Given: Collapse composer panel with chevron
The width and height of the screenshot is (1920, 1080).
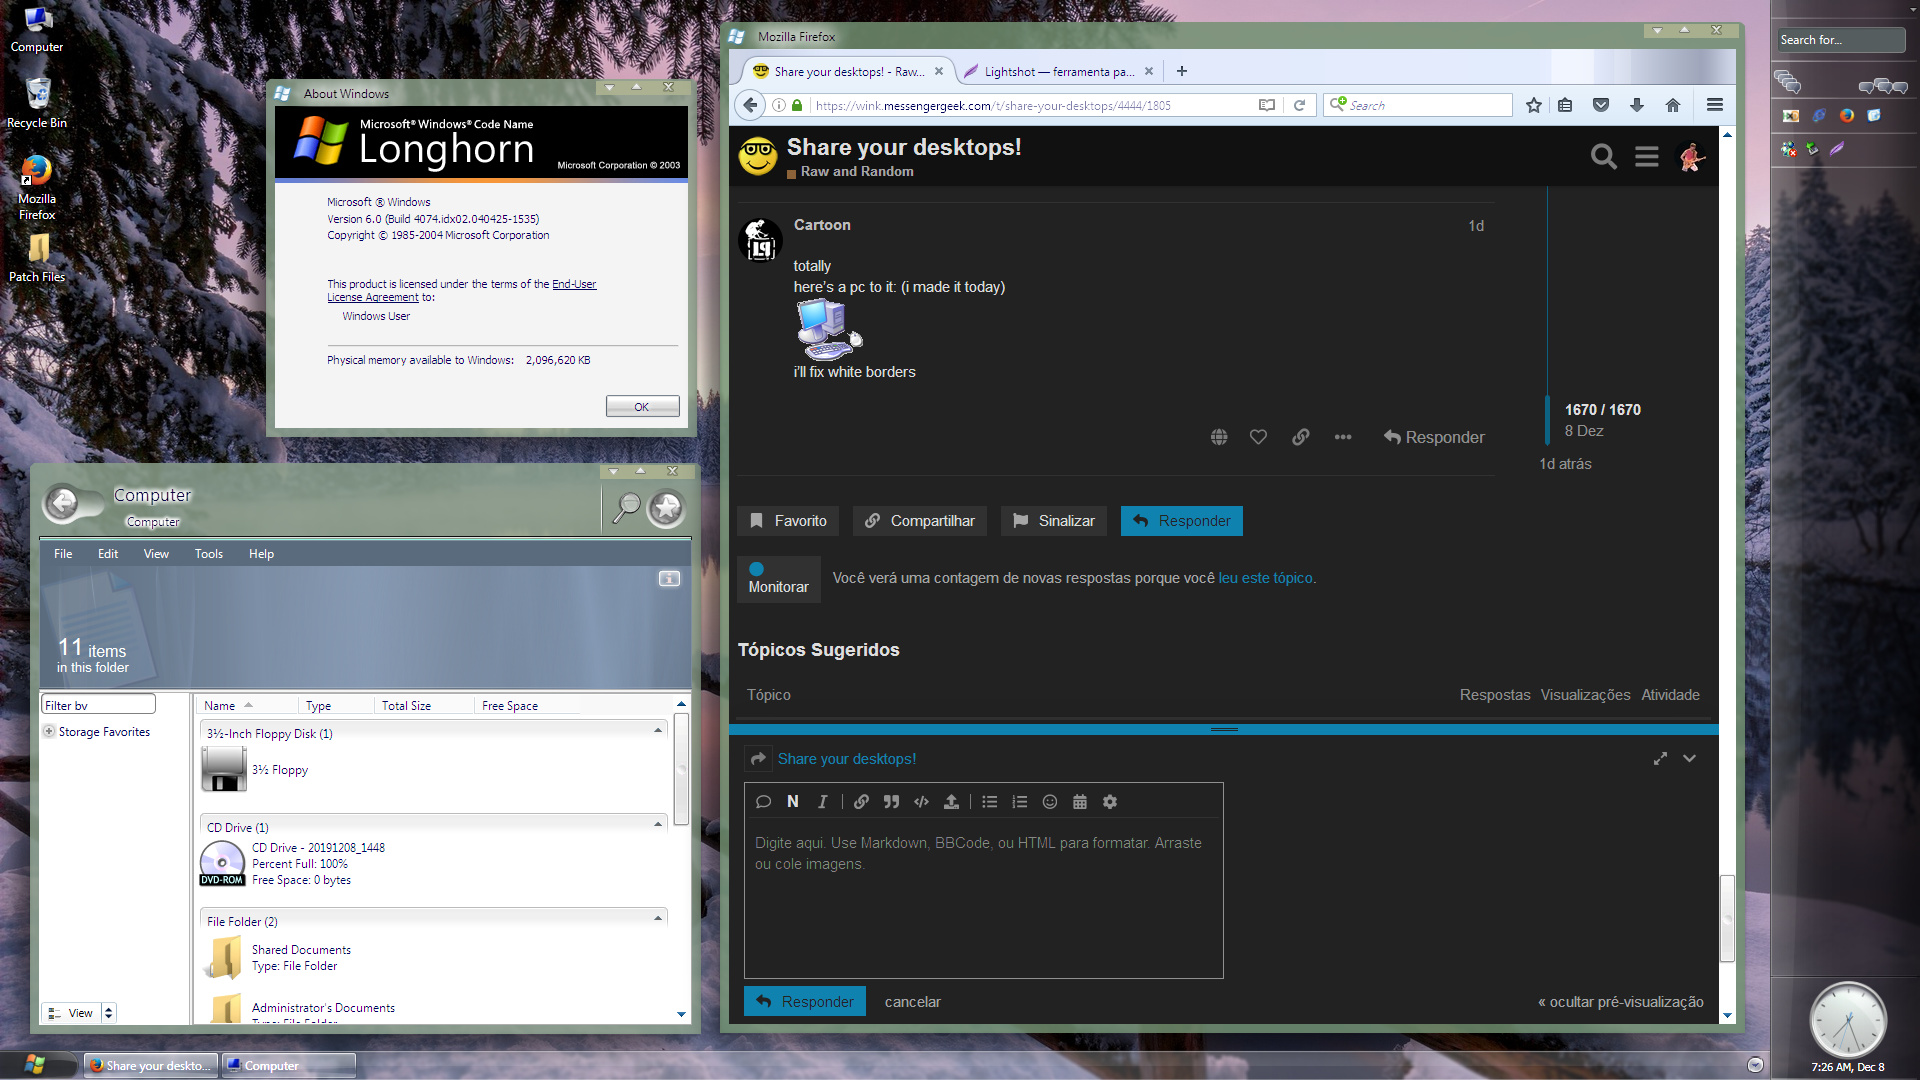Looking at the screenshot, I should (1689, 759).
